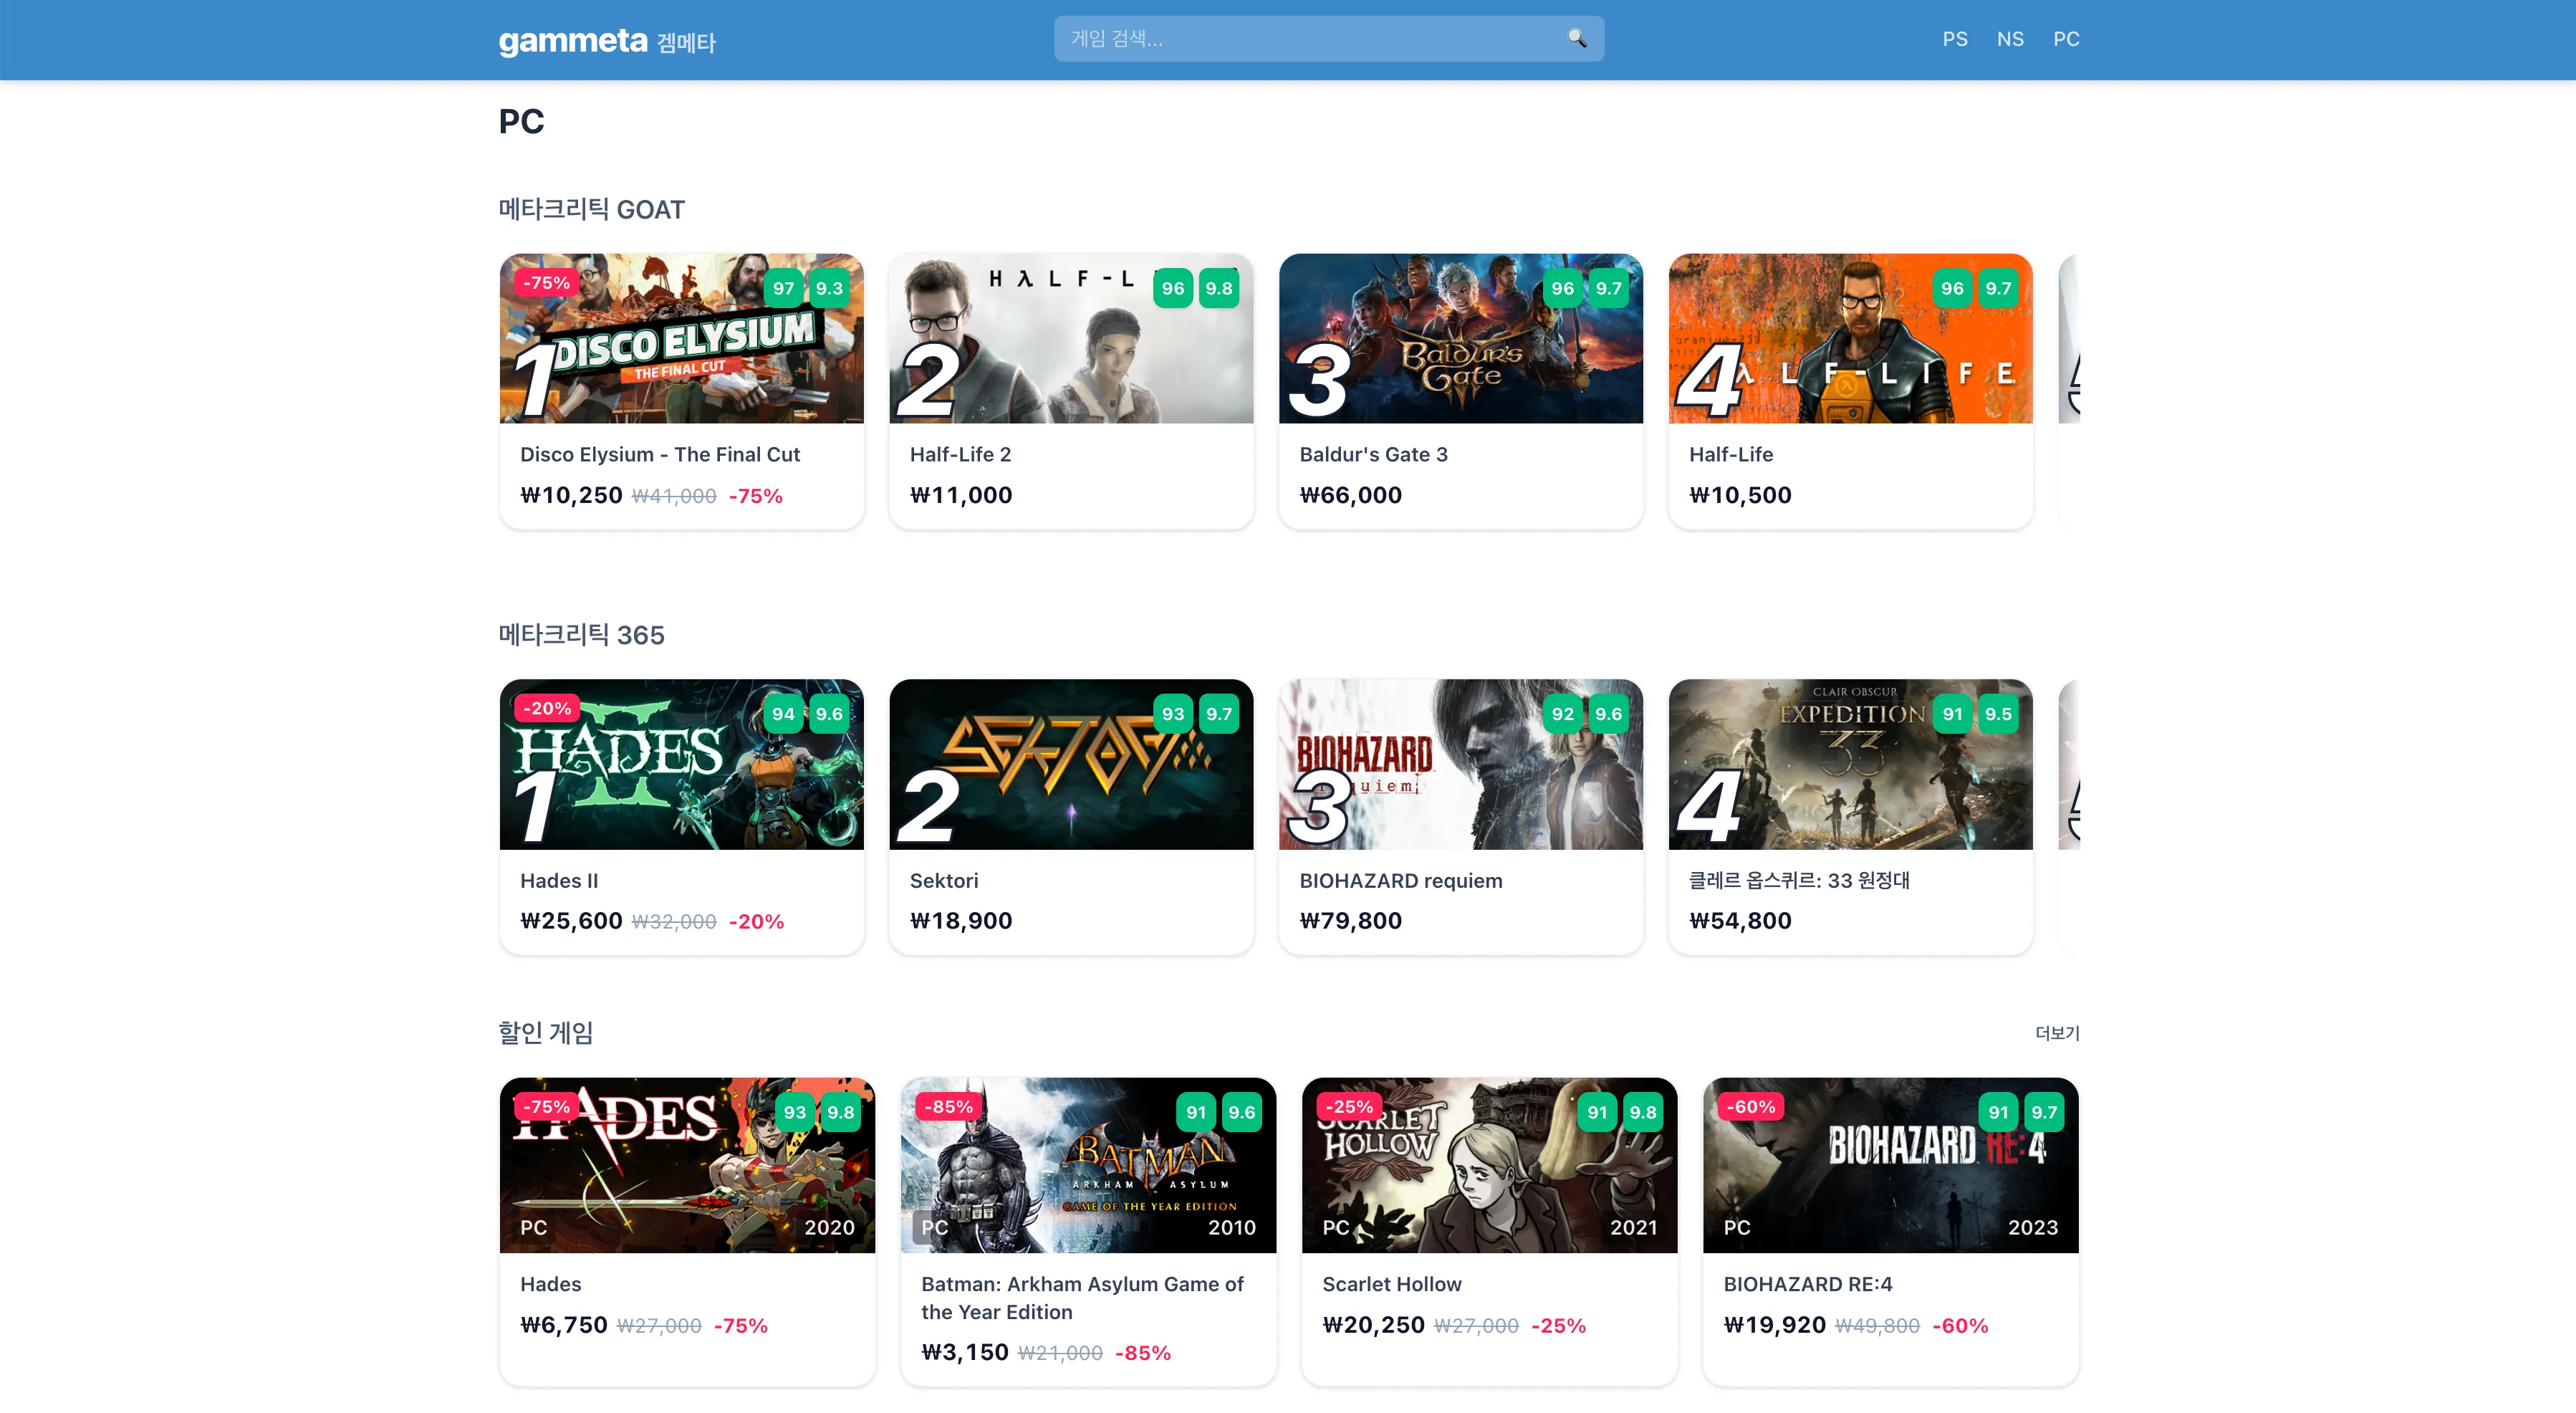Click the -20% badge on Hades II

pos(547,708)
